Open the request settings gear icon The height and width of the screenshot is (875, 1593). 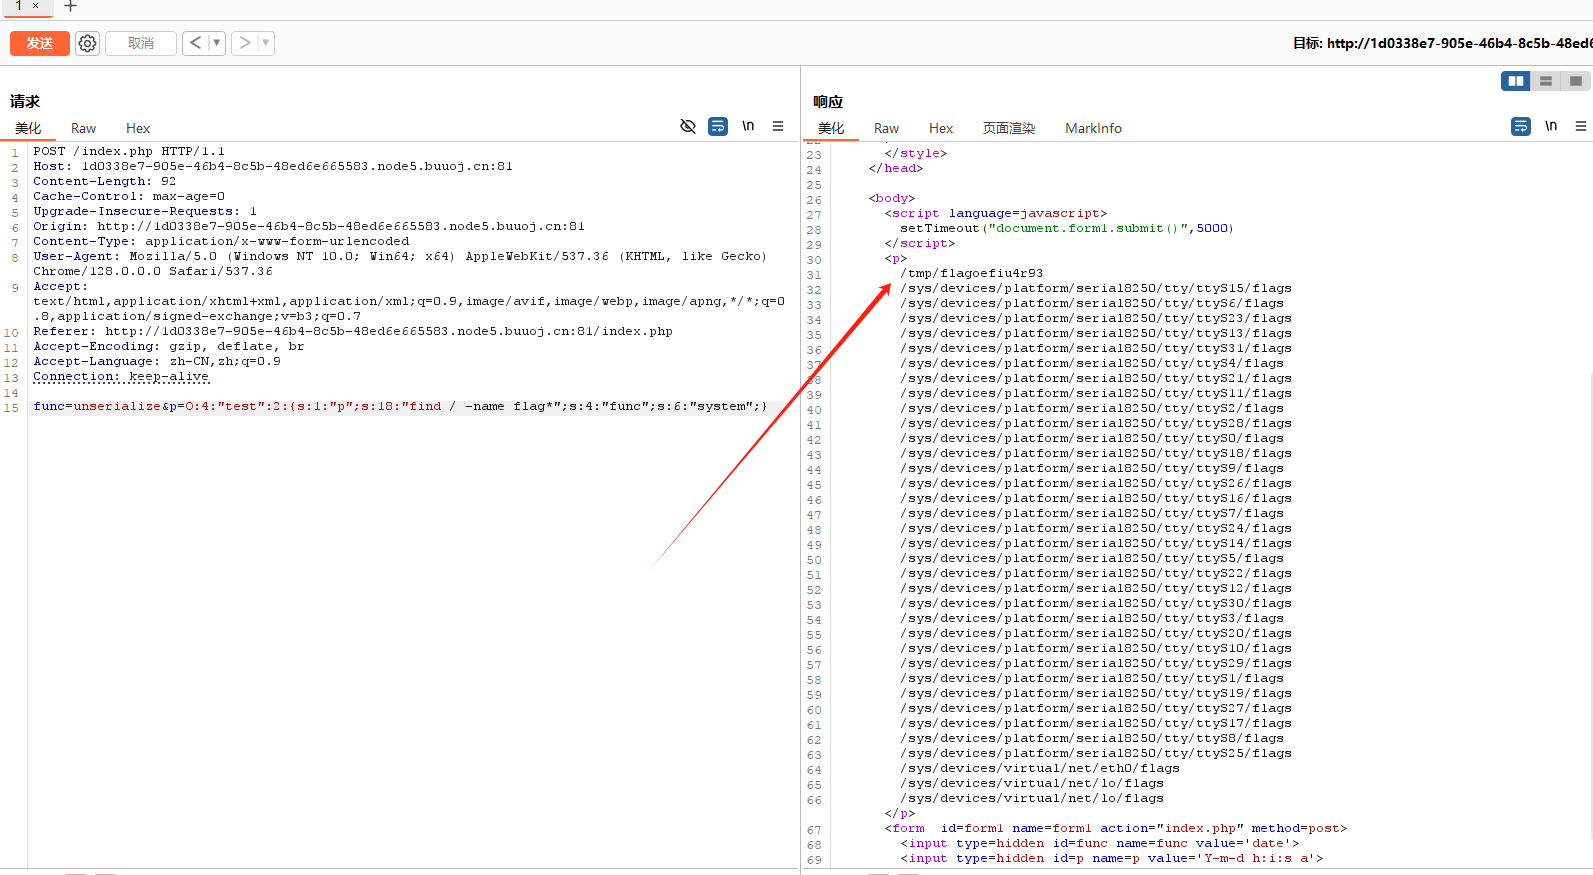[x=88, y=43]
